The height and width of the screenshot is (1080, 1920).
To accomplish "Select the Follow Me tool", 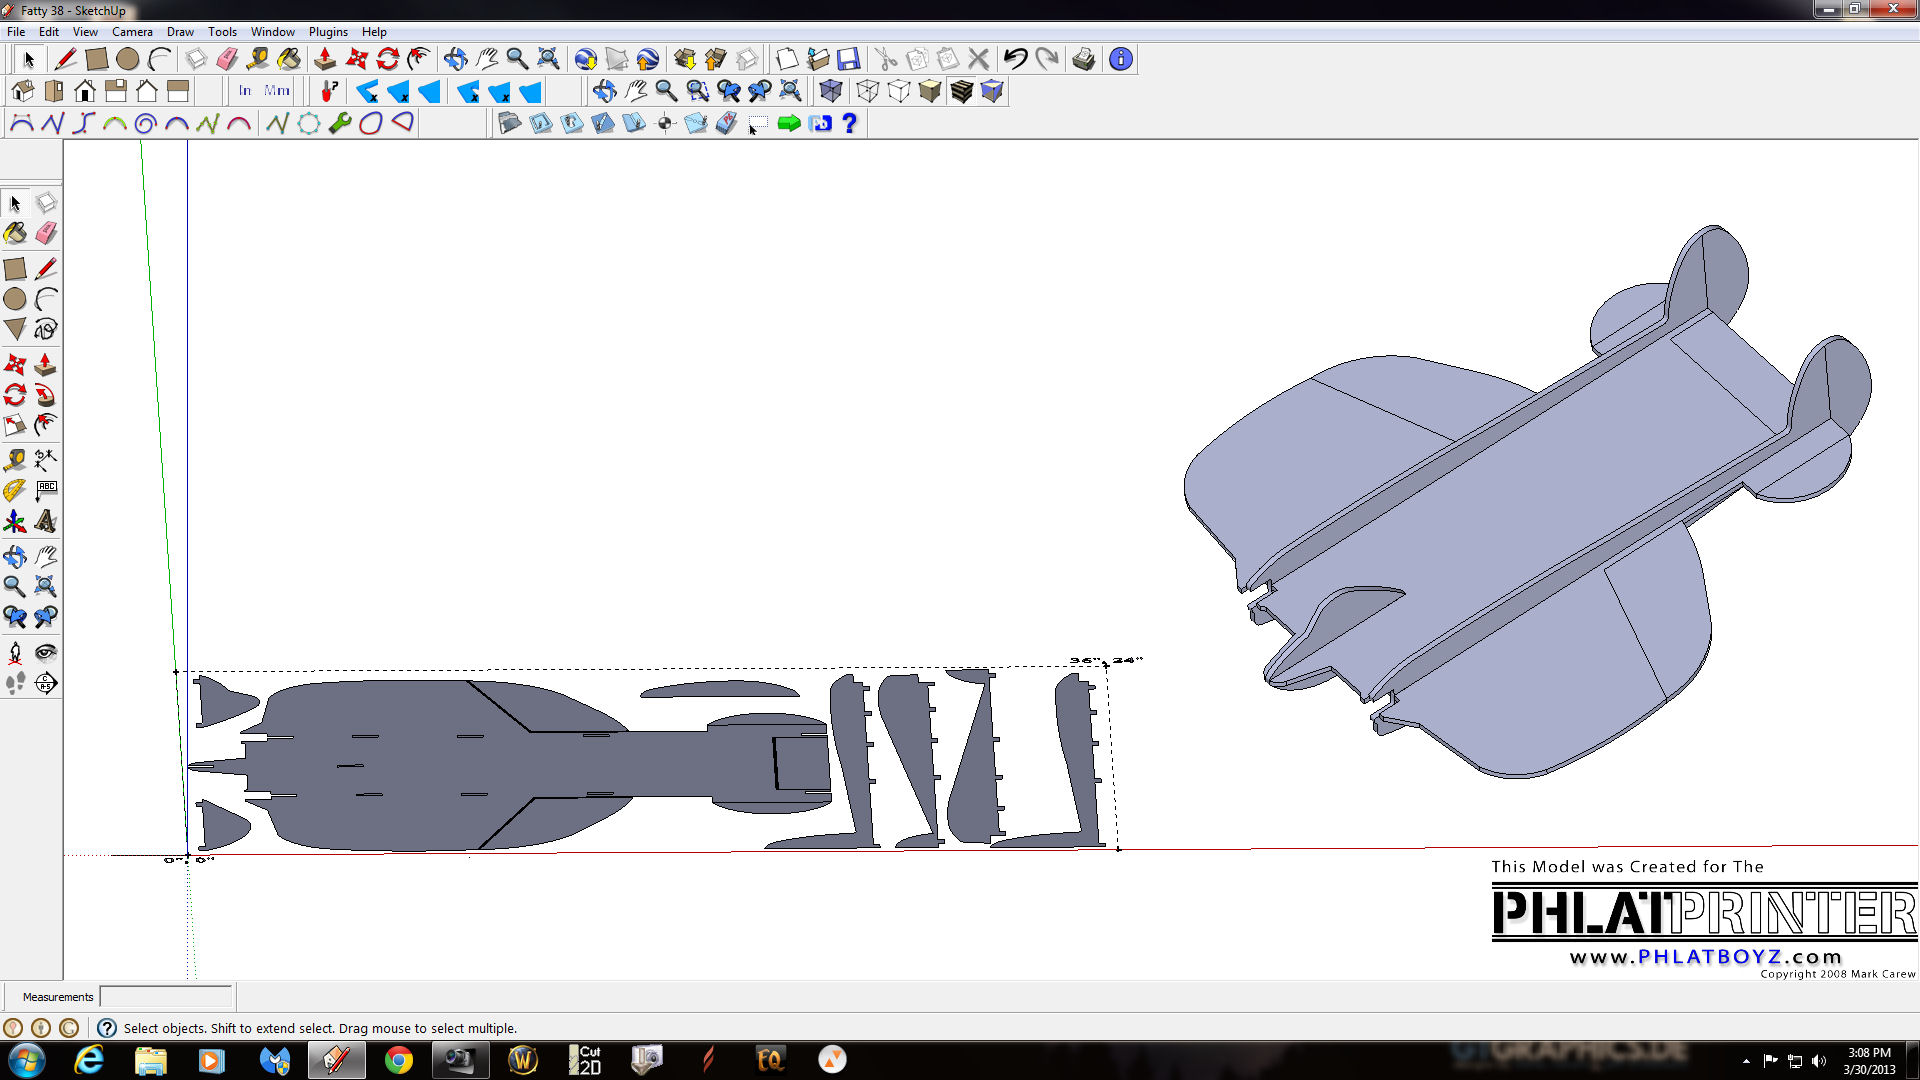I will click(x=45, y=394).
